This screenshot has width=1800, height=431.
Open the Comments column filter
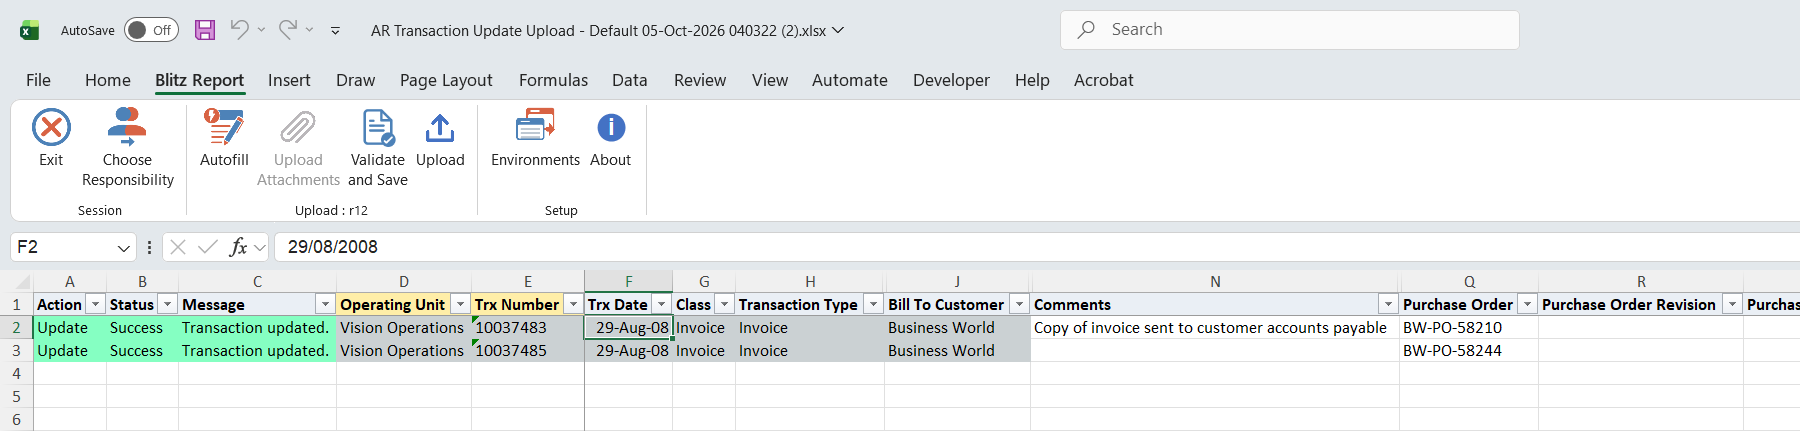coord(1388,304)
